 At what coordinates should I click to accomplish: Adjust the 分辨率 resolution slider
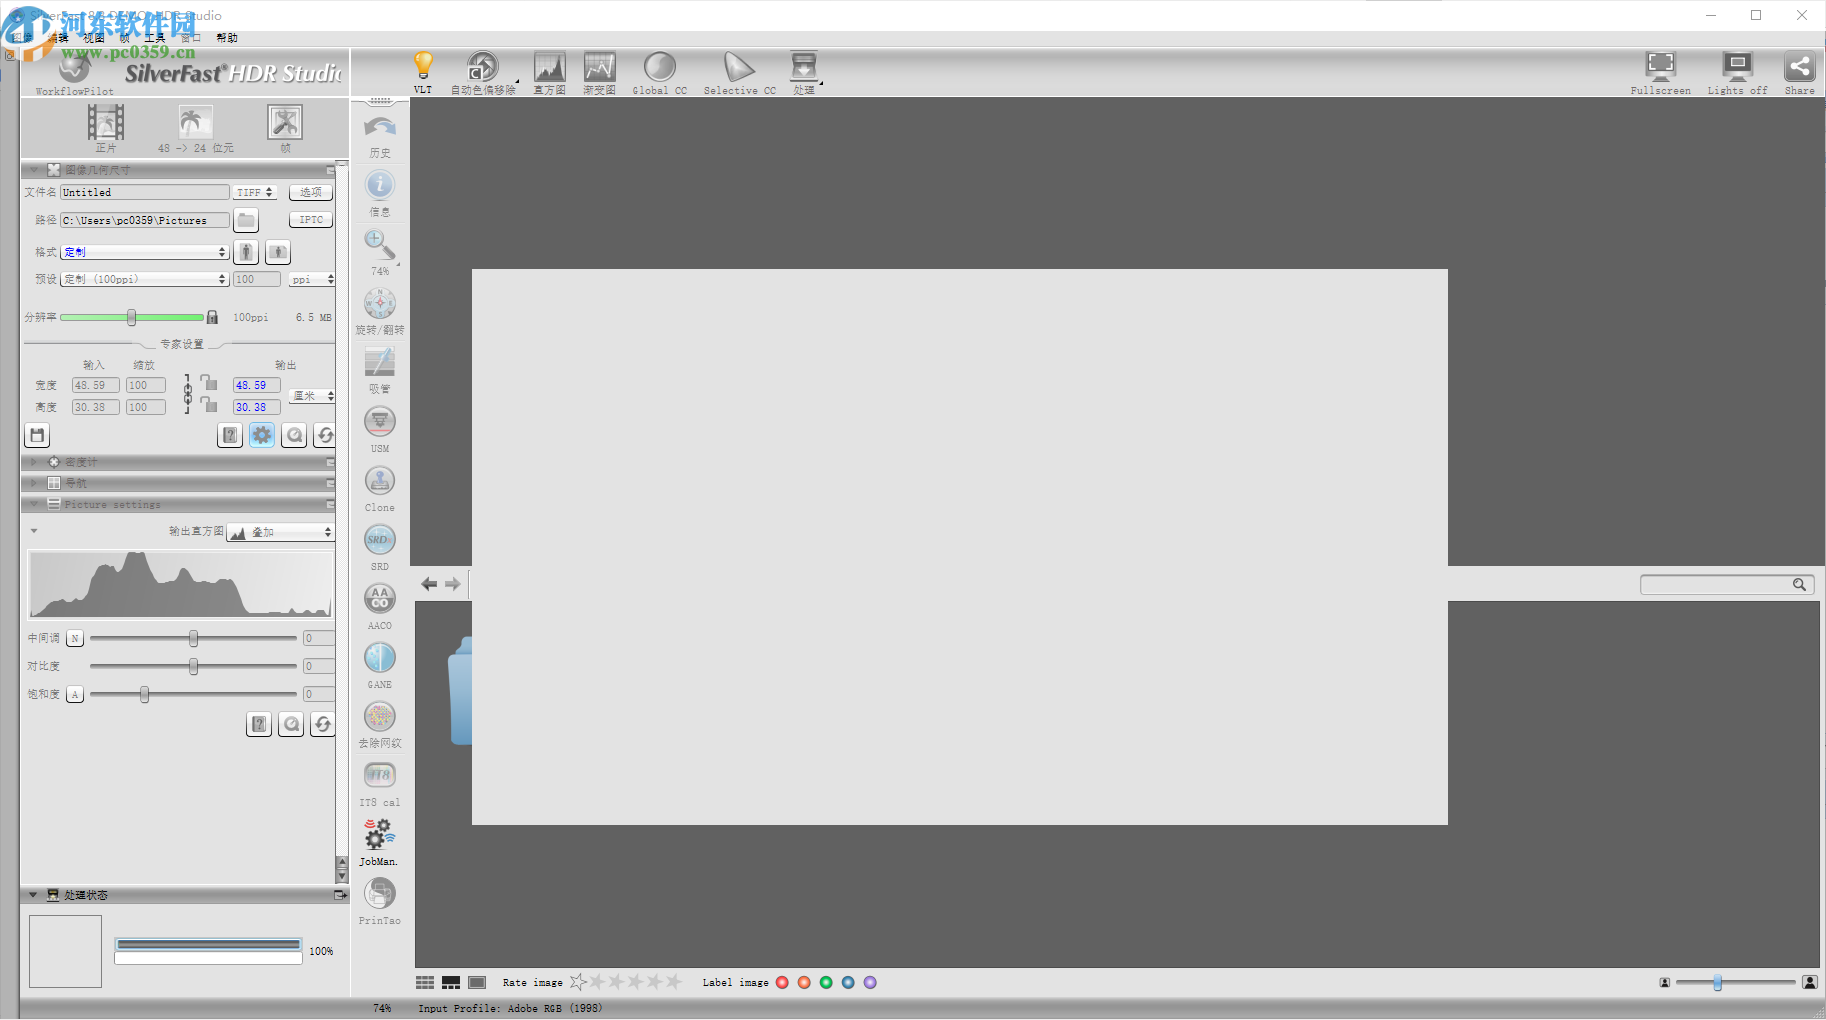tap(131, 317)
